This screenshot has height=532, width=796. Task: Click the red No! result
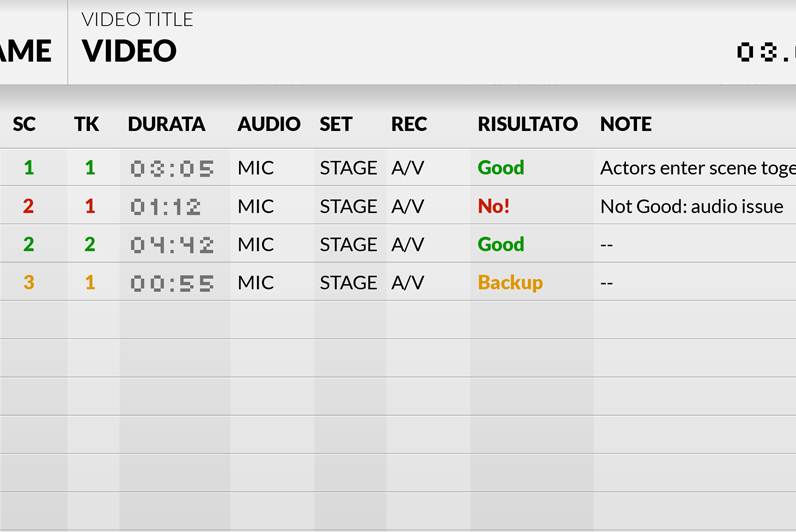pyautogui.click(x=494, y=207)
